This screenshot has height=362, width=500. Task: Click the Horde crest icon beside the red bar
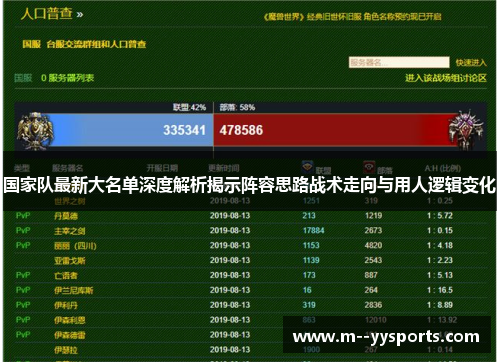(466, 130)
